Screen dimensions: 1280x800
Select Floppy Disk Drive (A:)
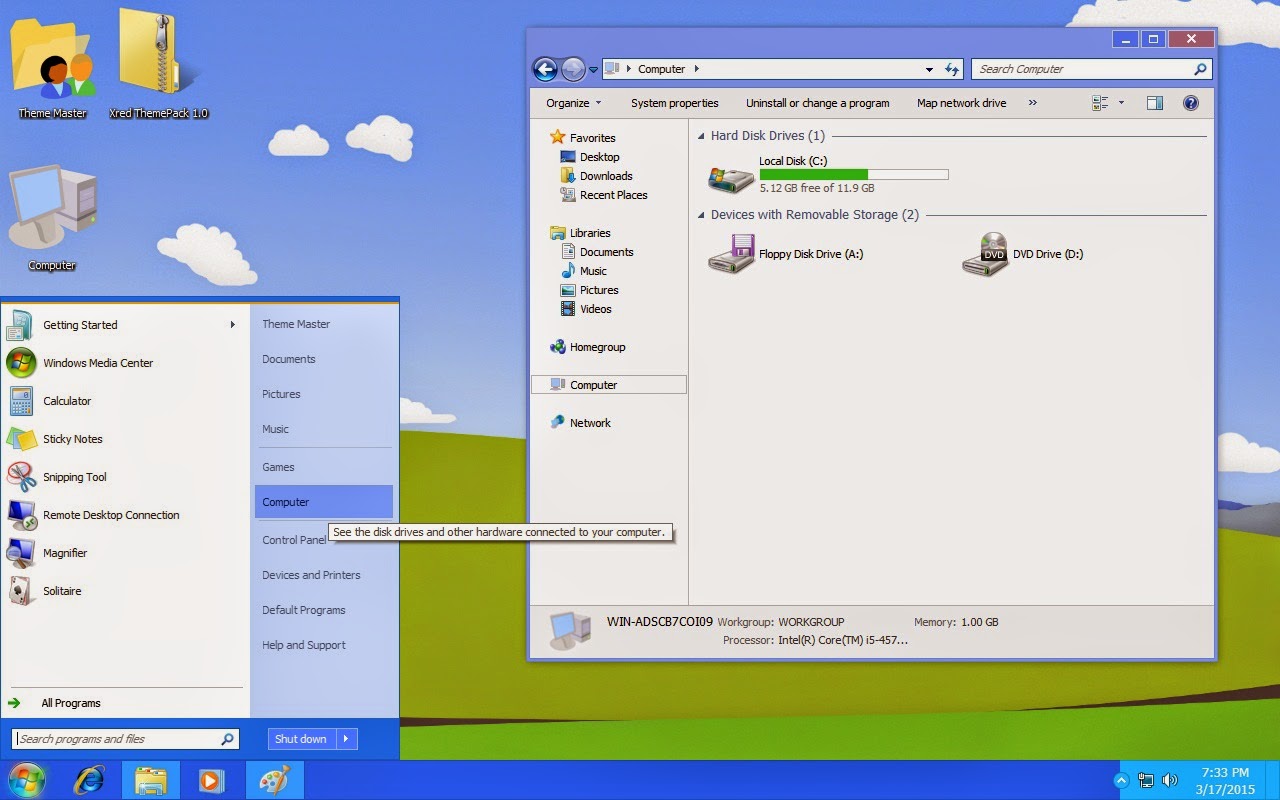pos(786,254)
